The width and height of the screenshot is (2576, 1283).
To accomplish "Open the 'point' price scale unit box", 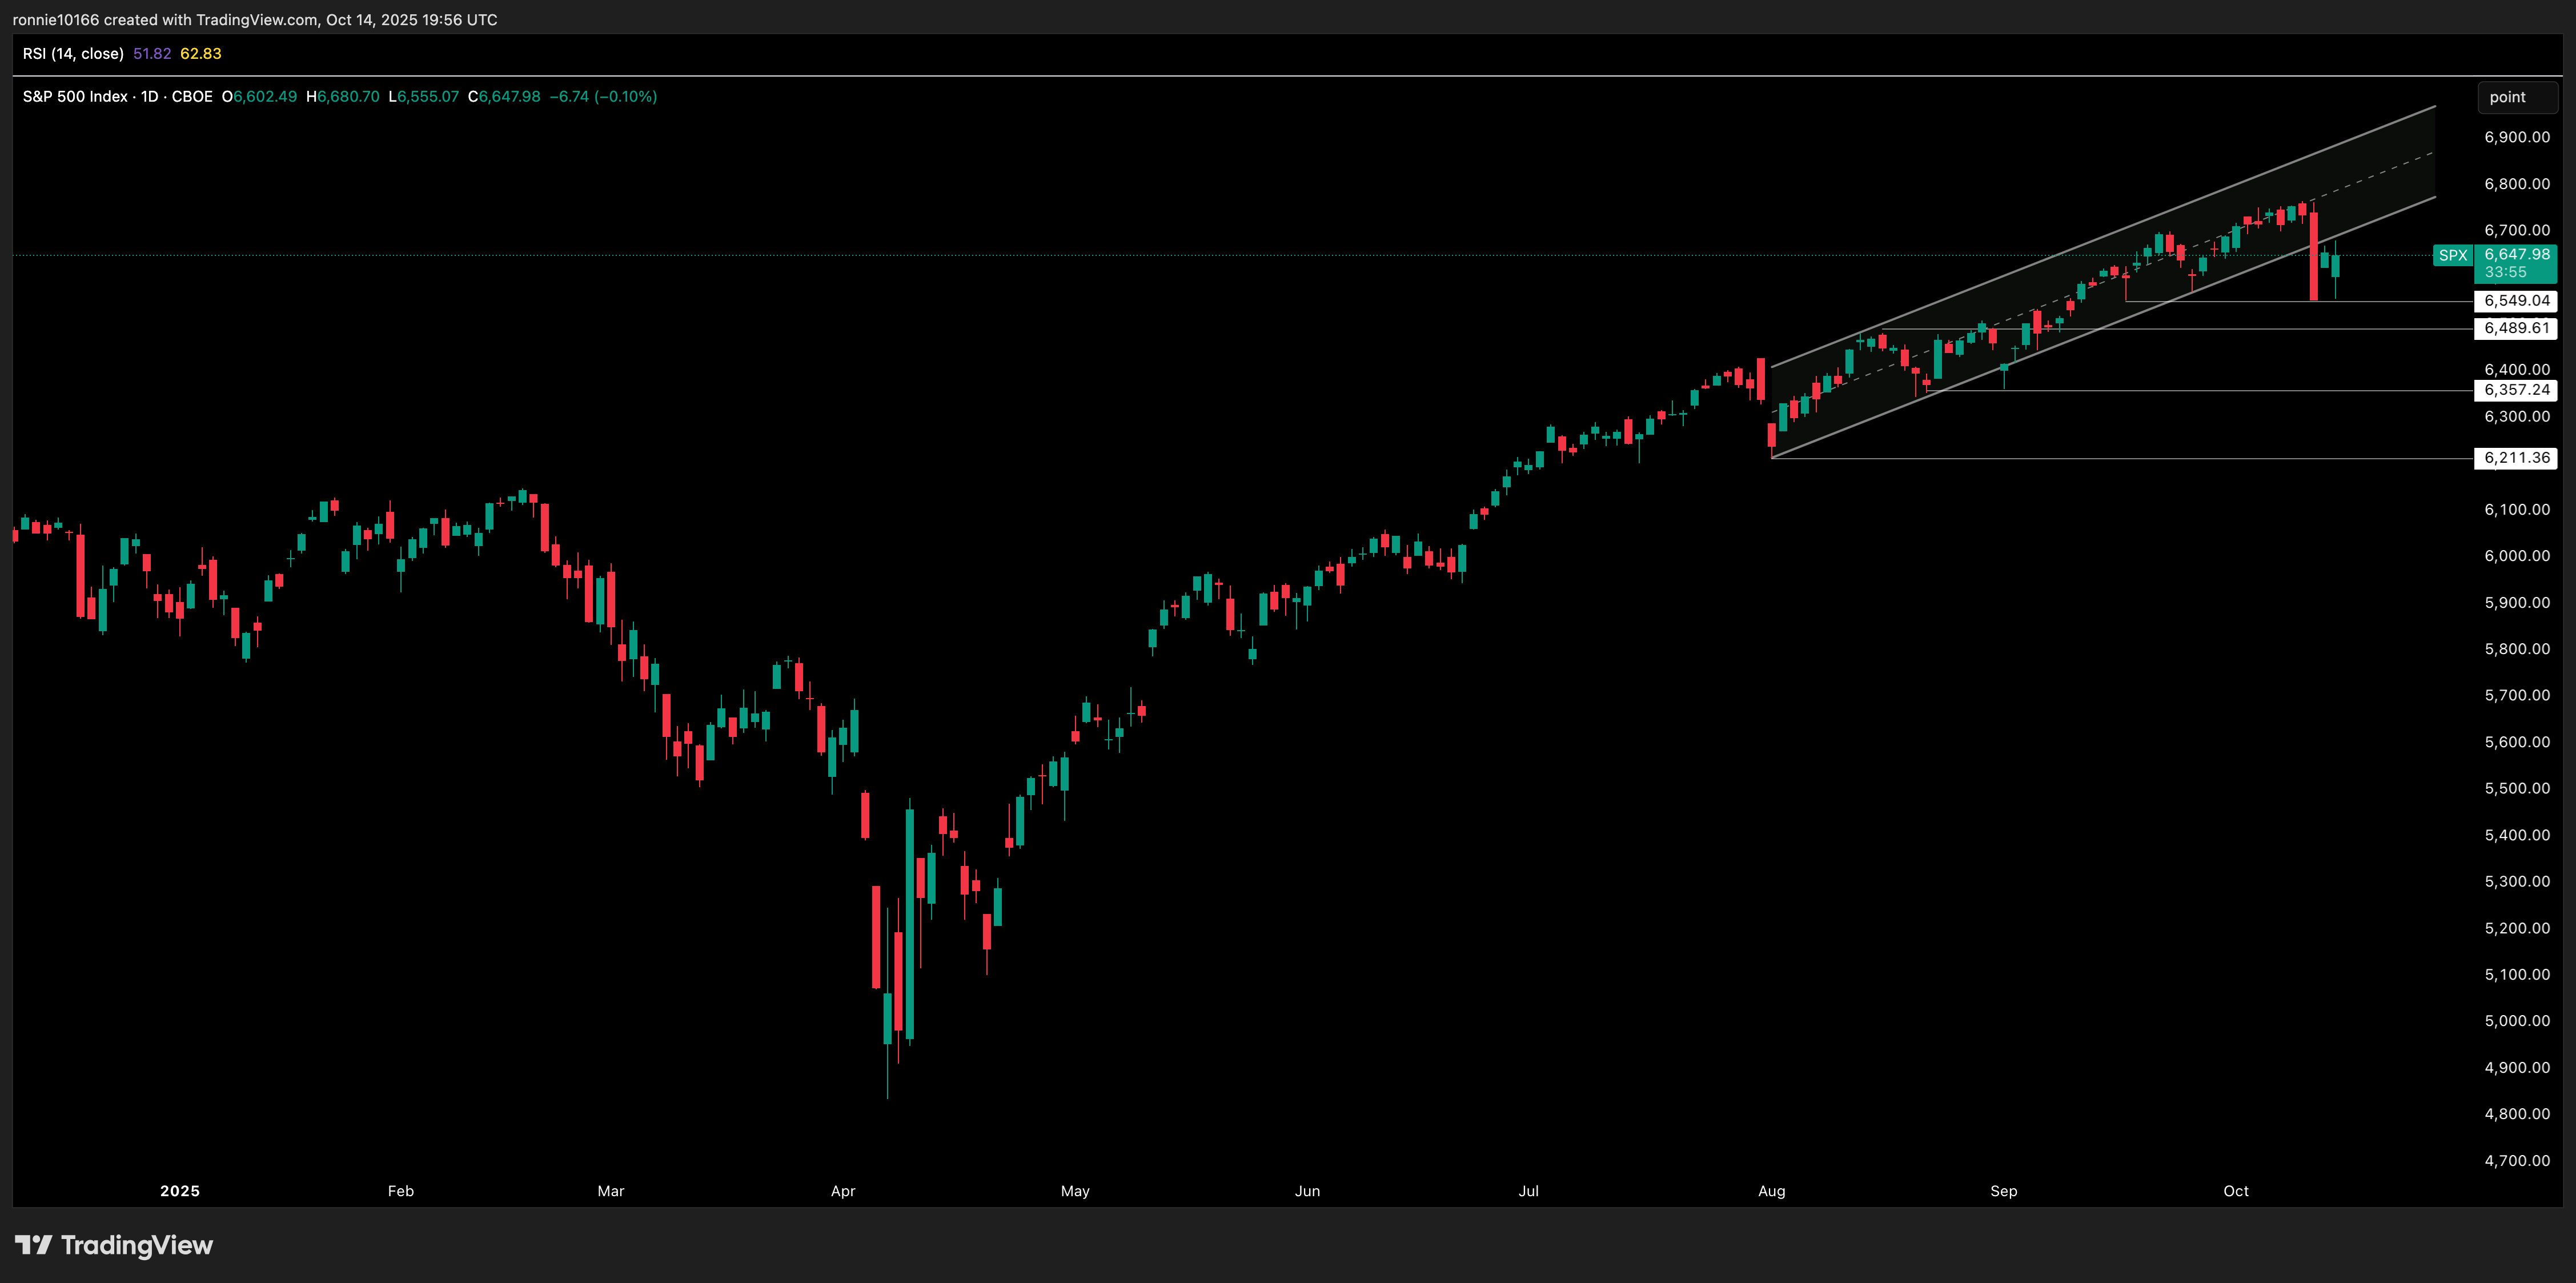I will coord(2516,97).
